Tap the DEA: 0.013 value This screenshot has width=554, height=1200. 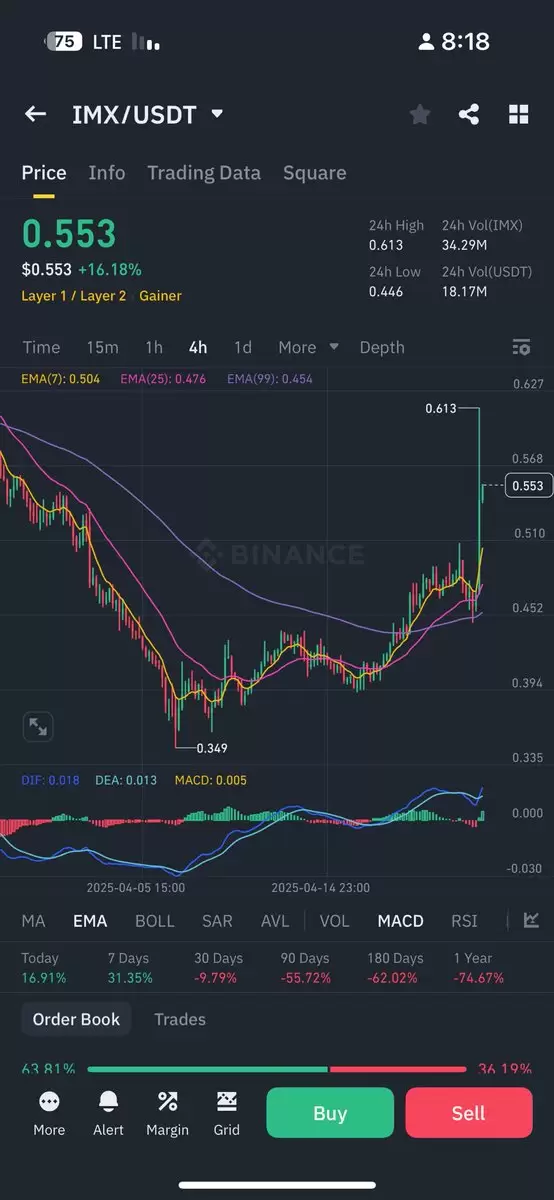pos(125,780)
